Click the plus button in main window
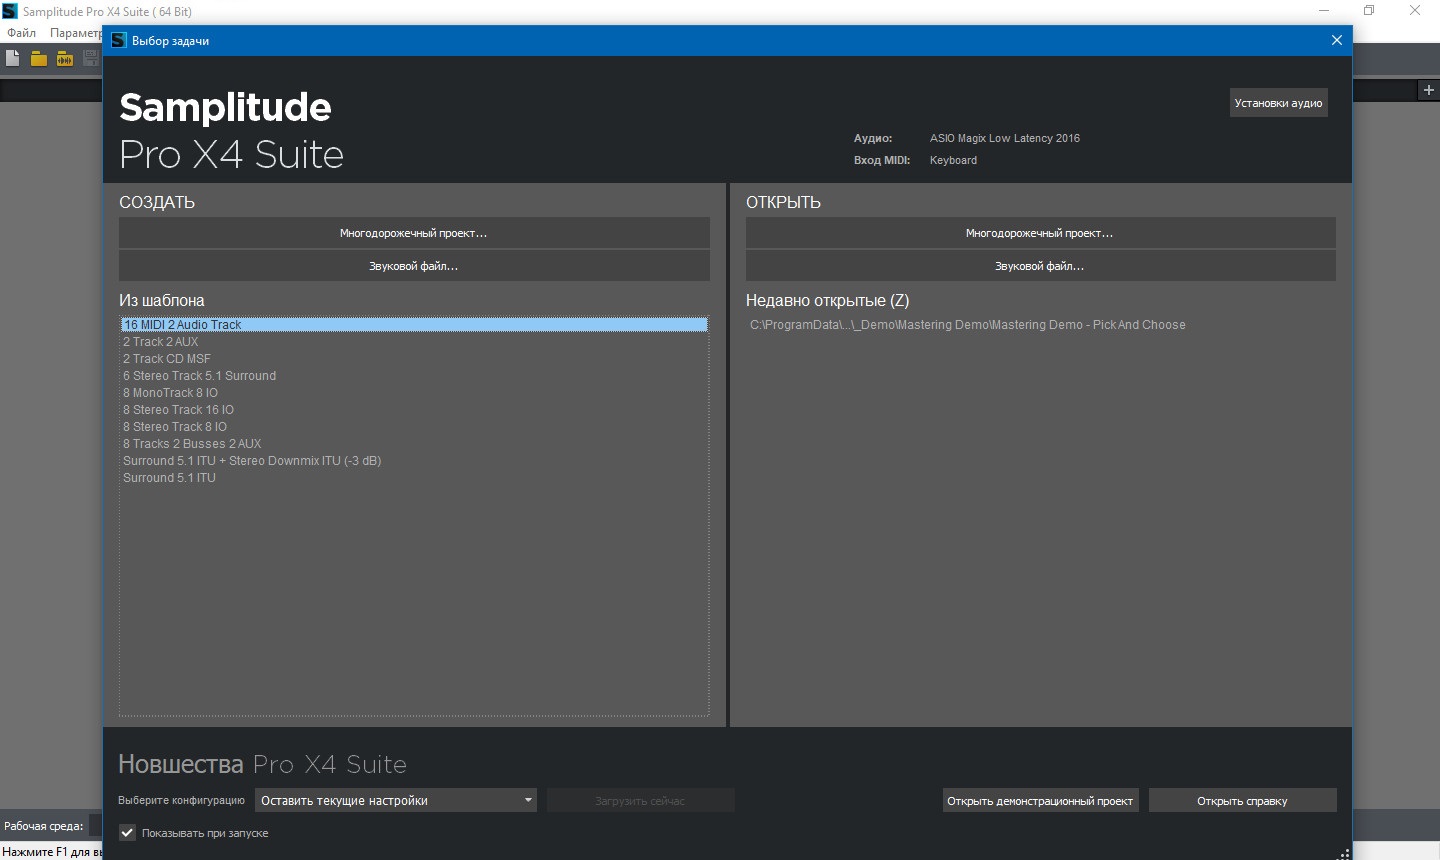This screenshot has width=1440, height=860. tap(1428, 90)
